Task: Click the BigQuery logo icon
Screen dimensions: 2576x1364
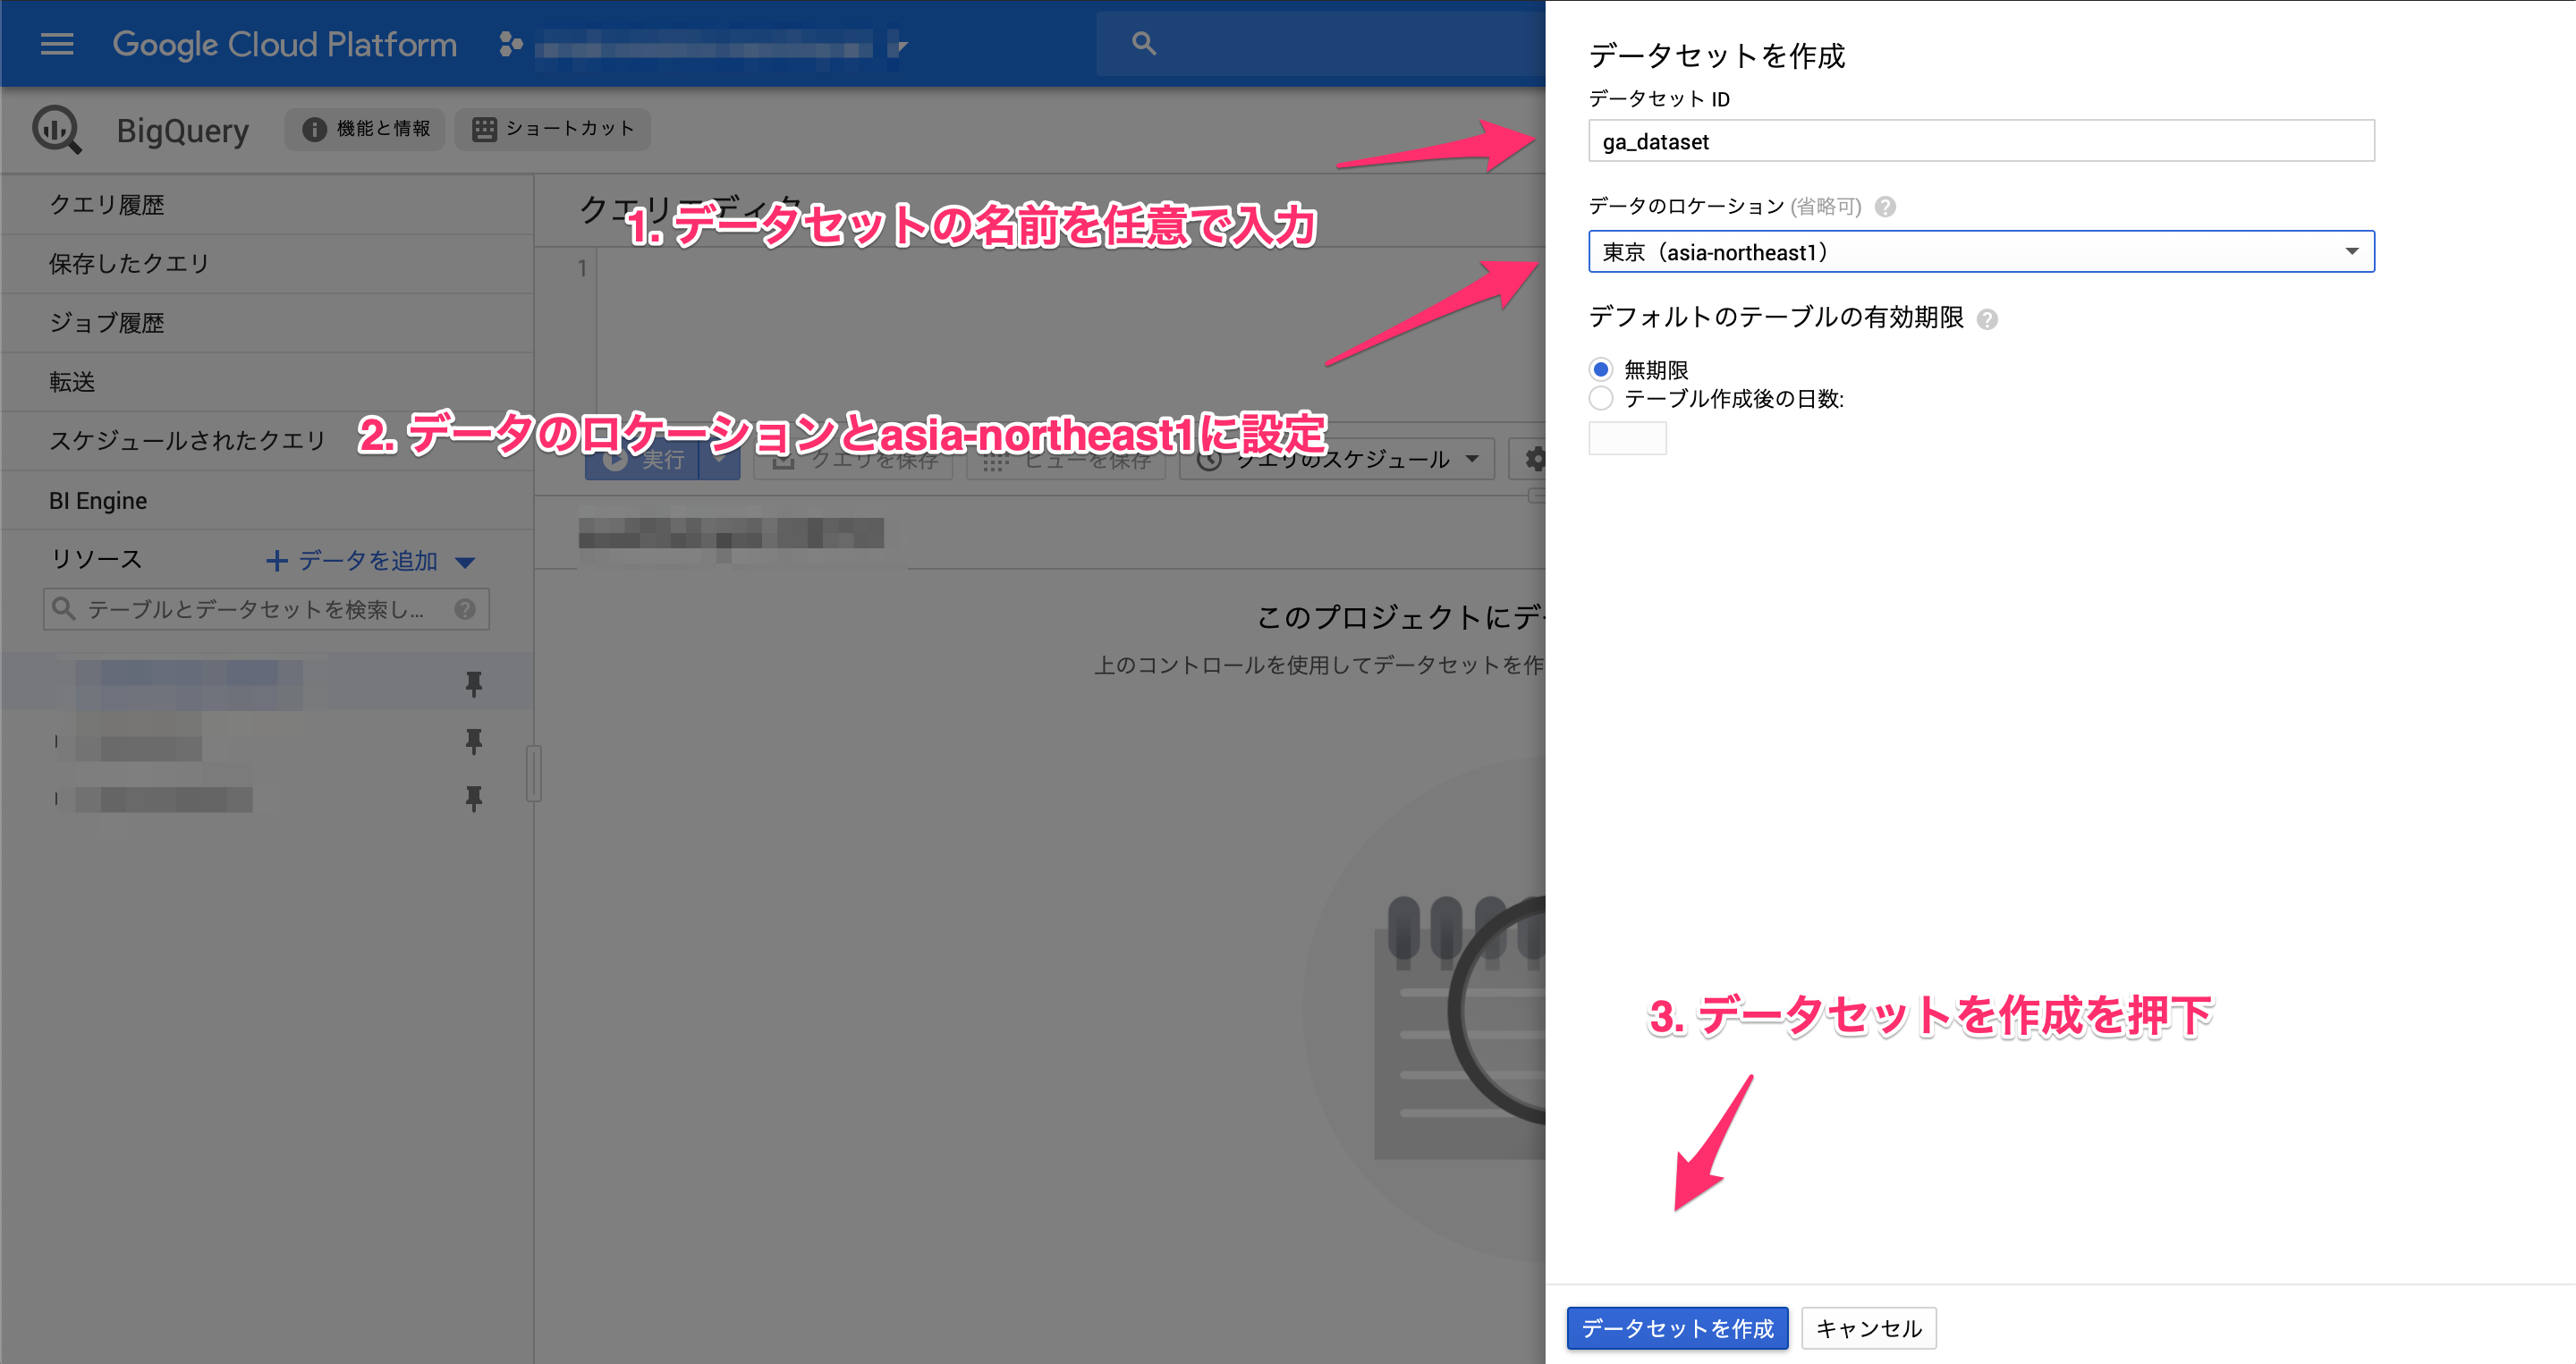Action: coord(57,130)
